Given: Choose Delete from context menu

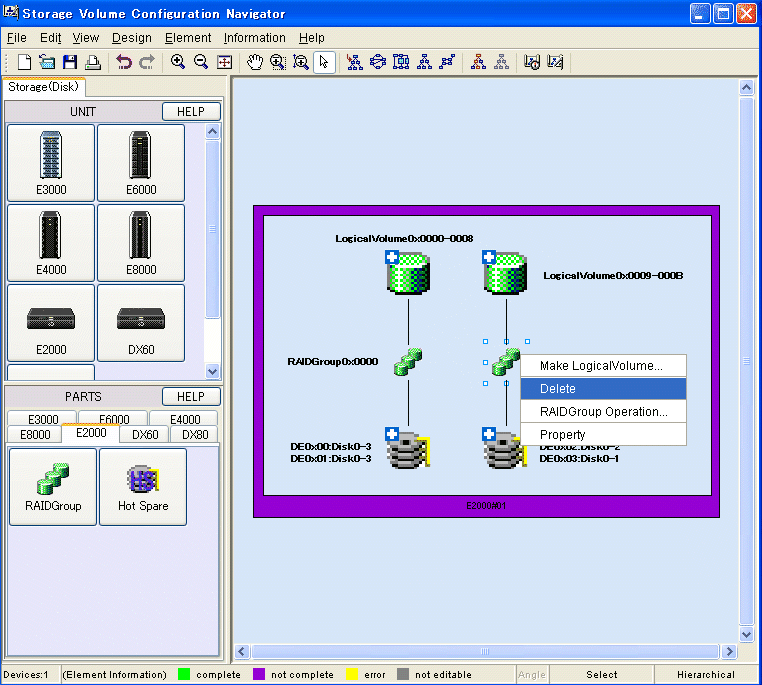Looking at the screenshot, I should pos(603,389).
